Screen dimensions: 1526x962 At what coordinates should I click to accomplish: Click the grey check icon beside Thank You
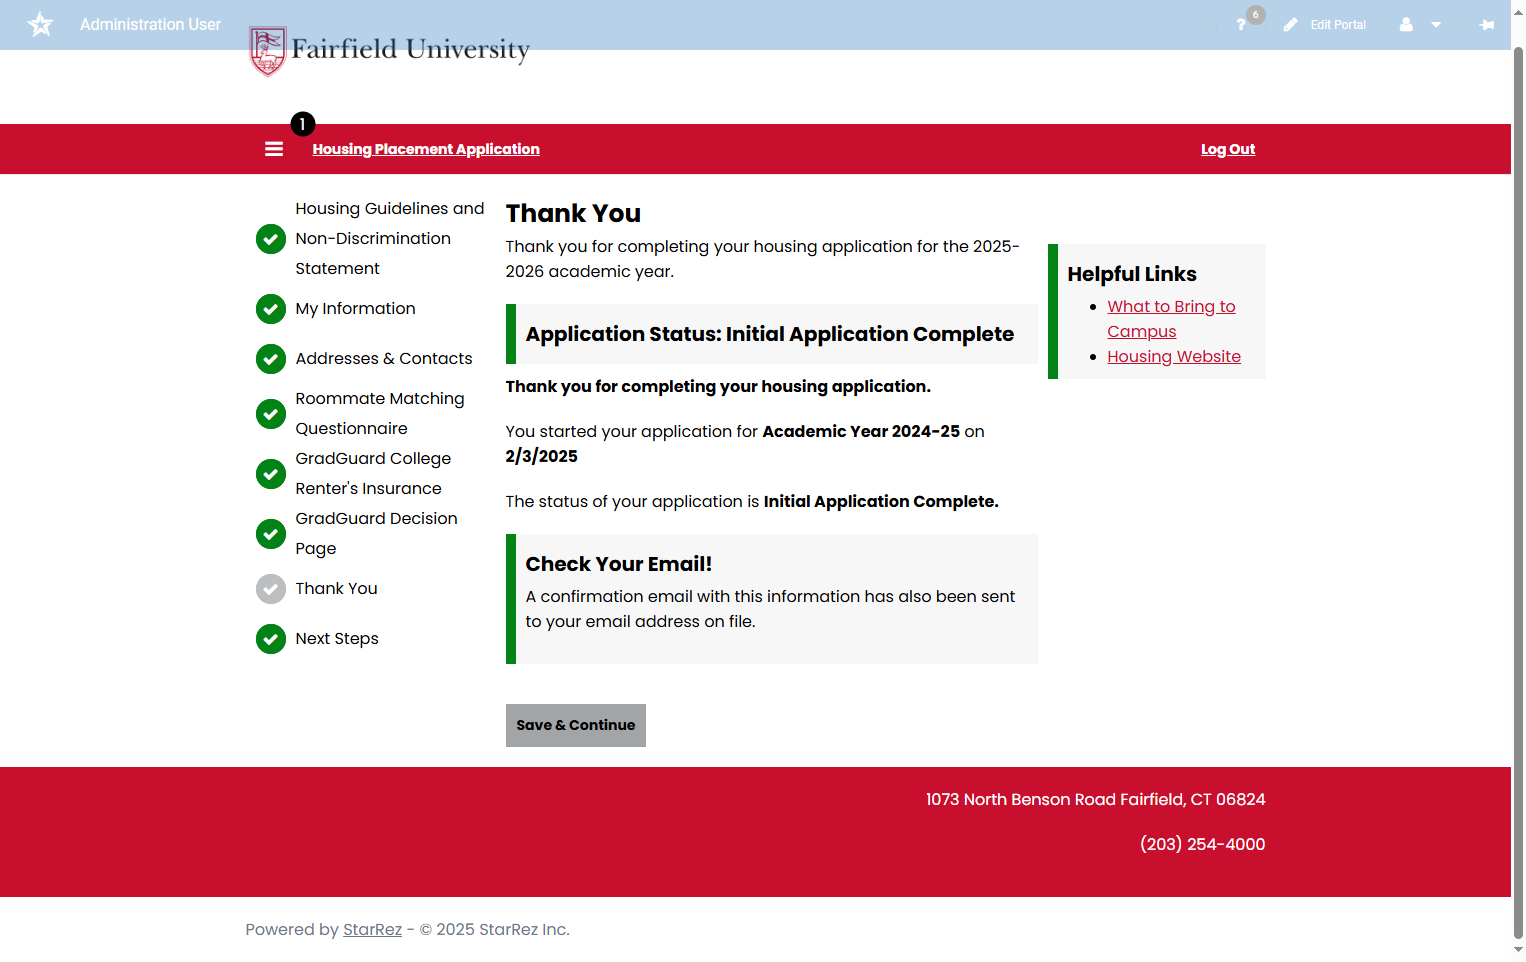point(271,589)
